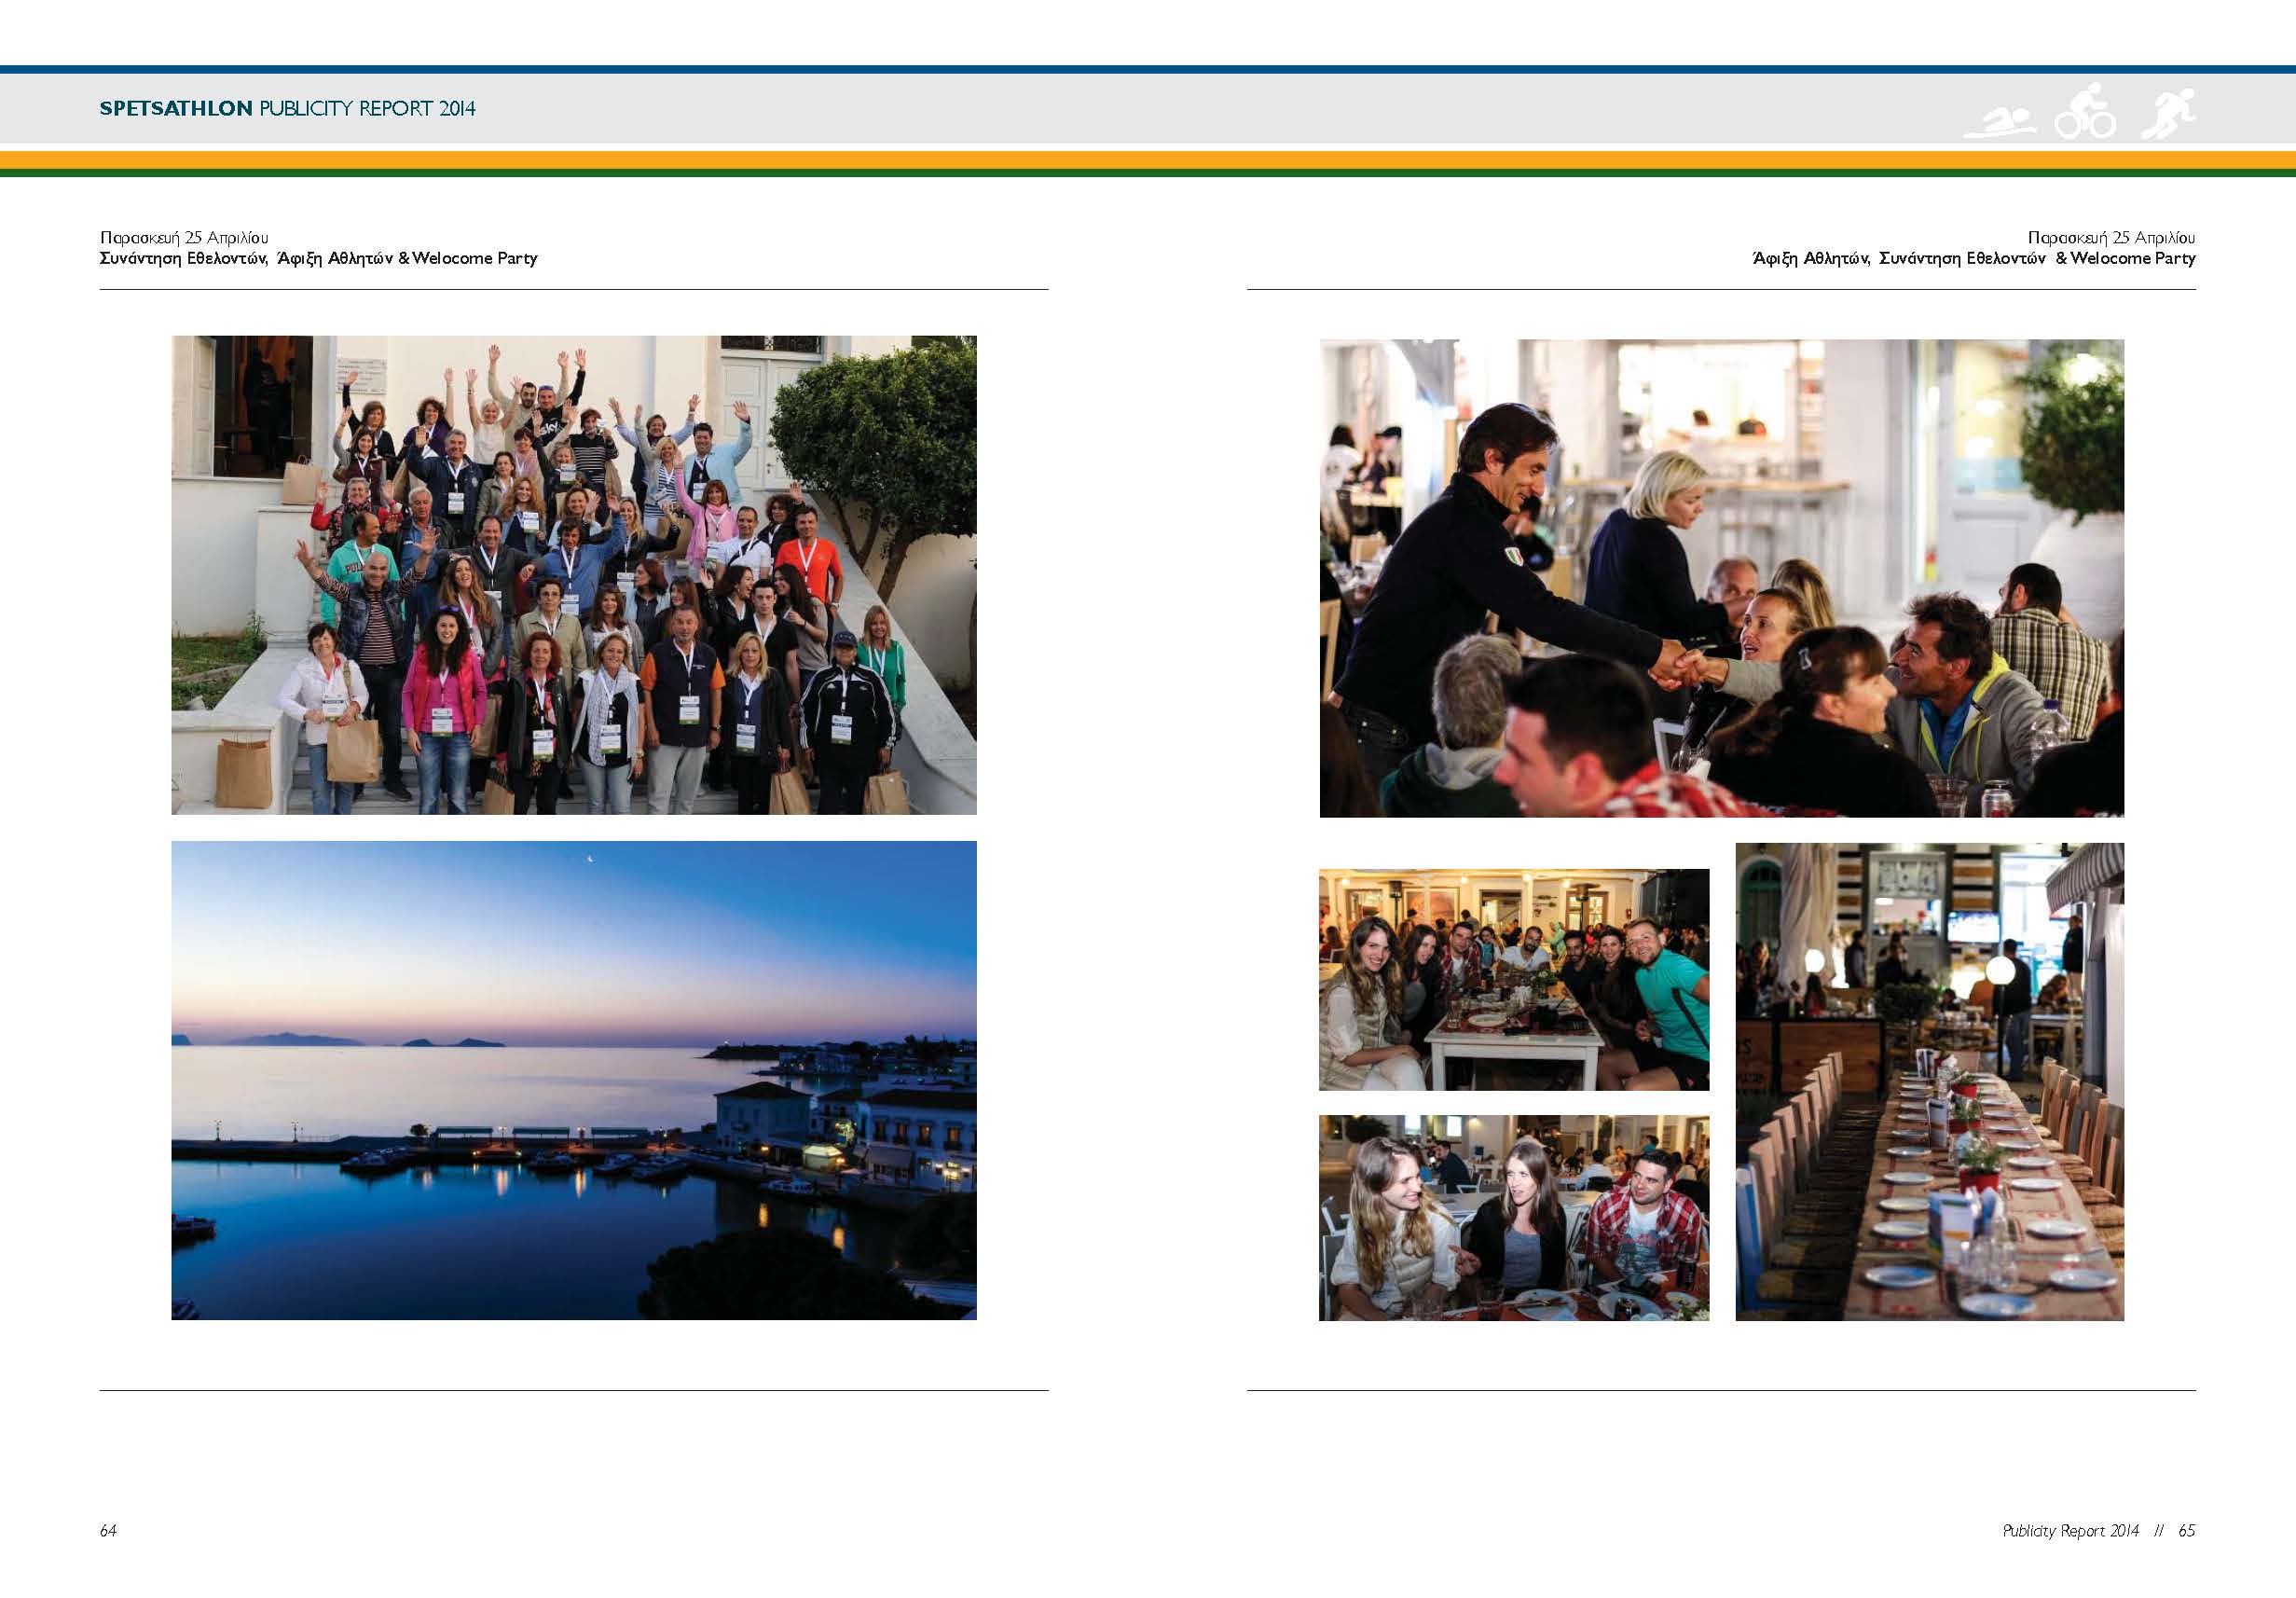The height and width of the screenshot is (1598, 2296).
Task: Open the photo of three friends chatting
Action: click(x=1513, y=1217)
